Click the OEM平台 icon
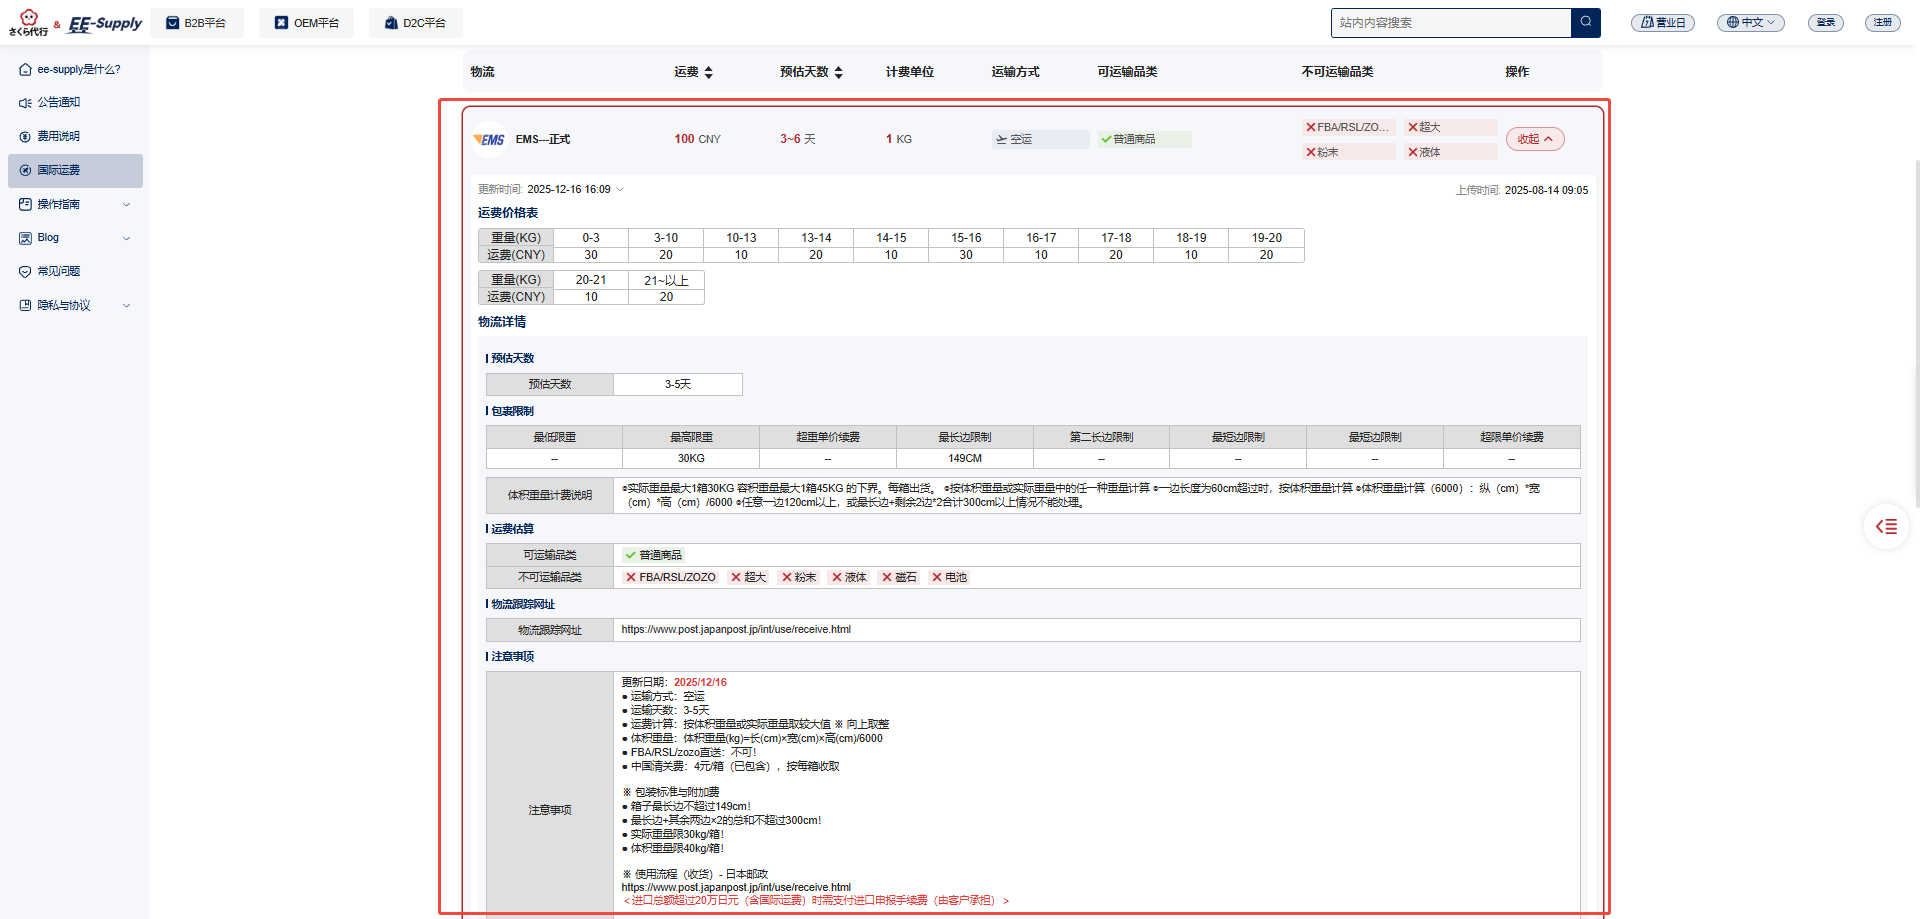This screenshot has height=919, width=1920. tap(282, 22)
